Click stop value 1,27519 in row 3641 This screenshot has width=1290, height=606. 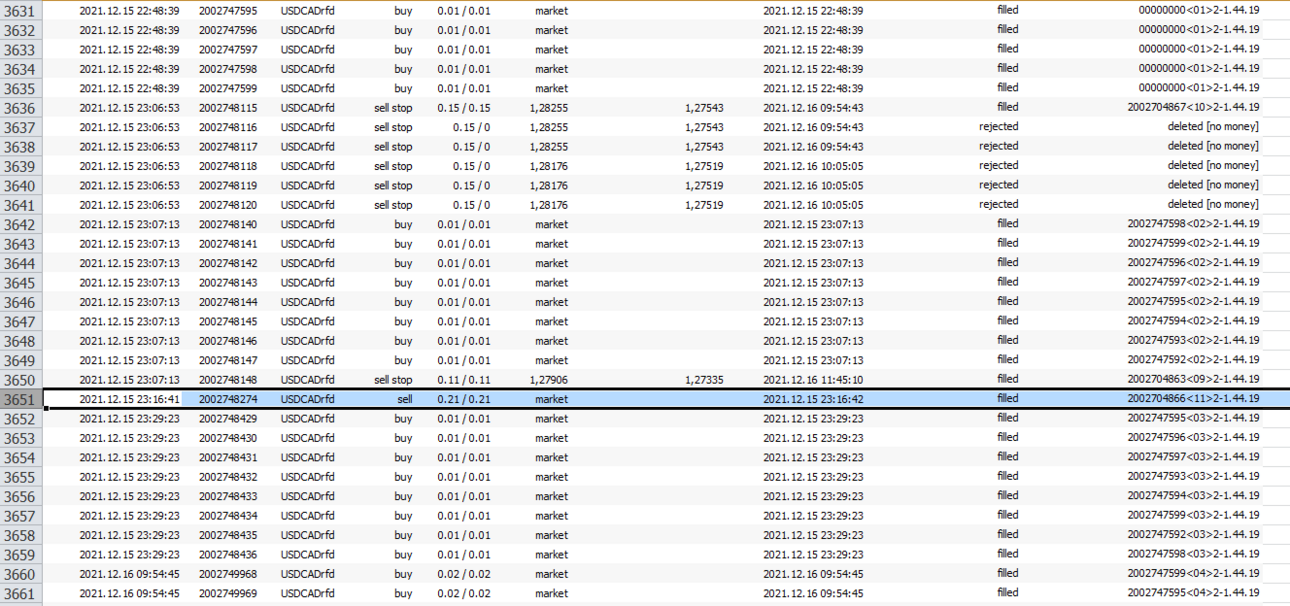704,205
